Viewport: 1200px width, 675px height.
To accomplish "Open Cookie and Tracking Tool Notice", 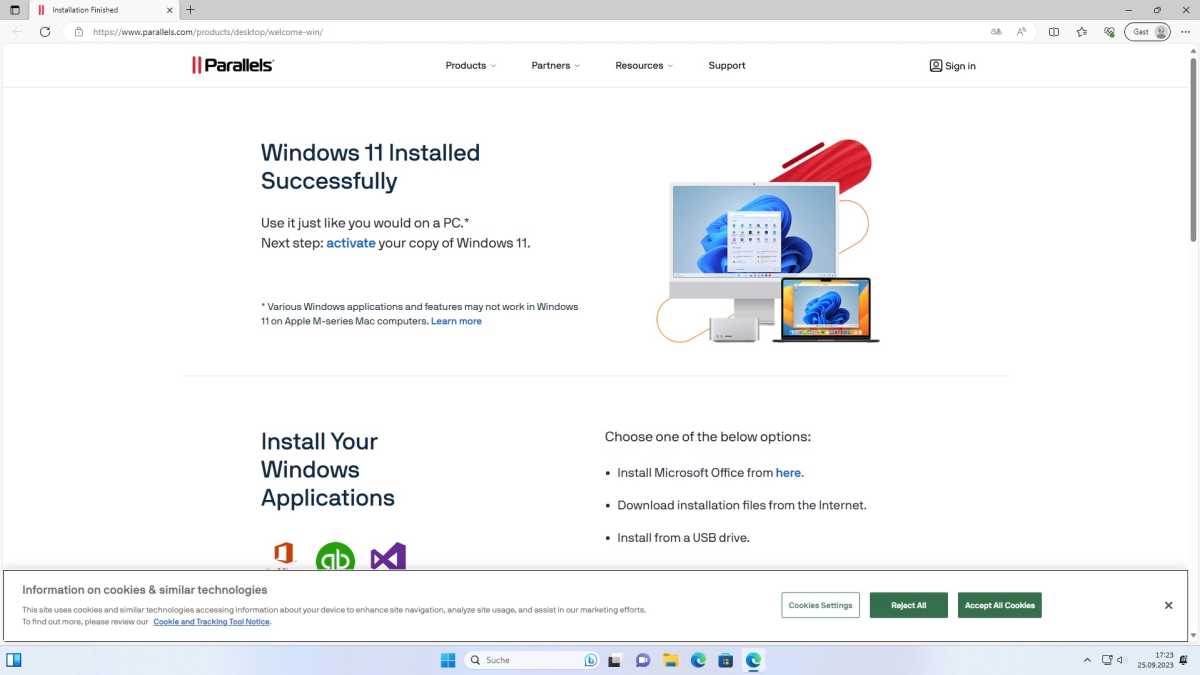I will [x=211, y=622].
